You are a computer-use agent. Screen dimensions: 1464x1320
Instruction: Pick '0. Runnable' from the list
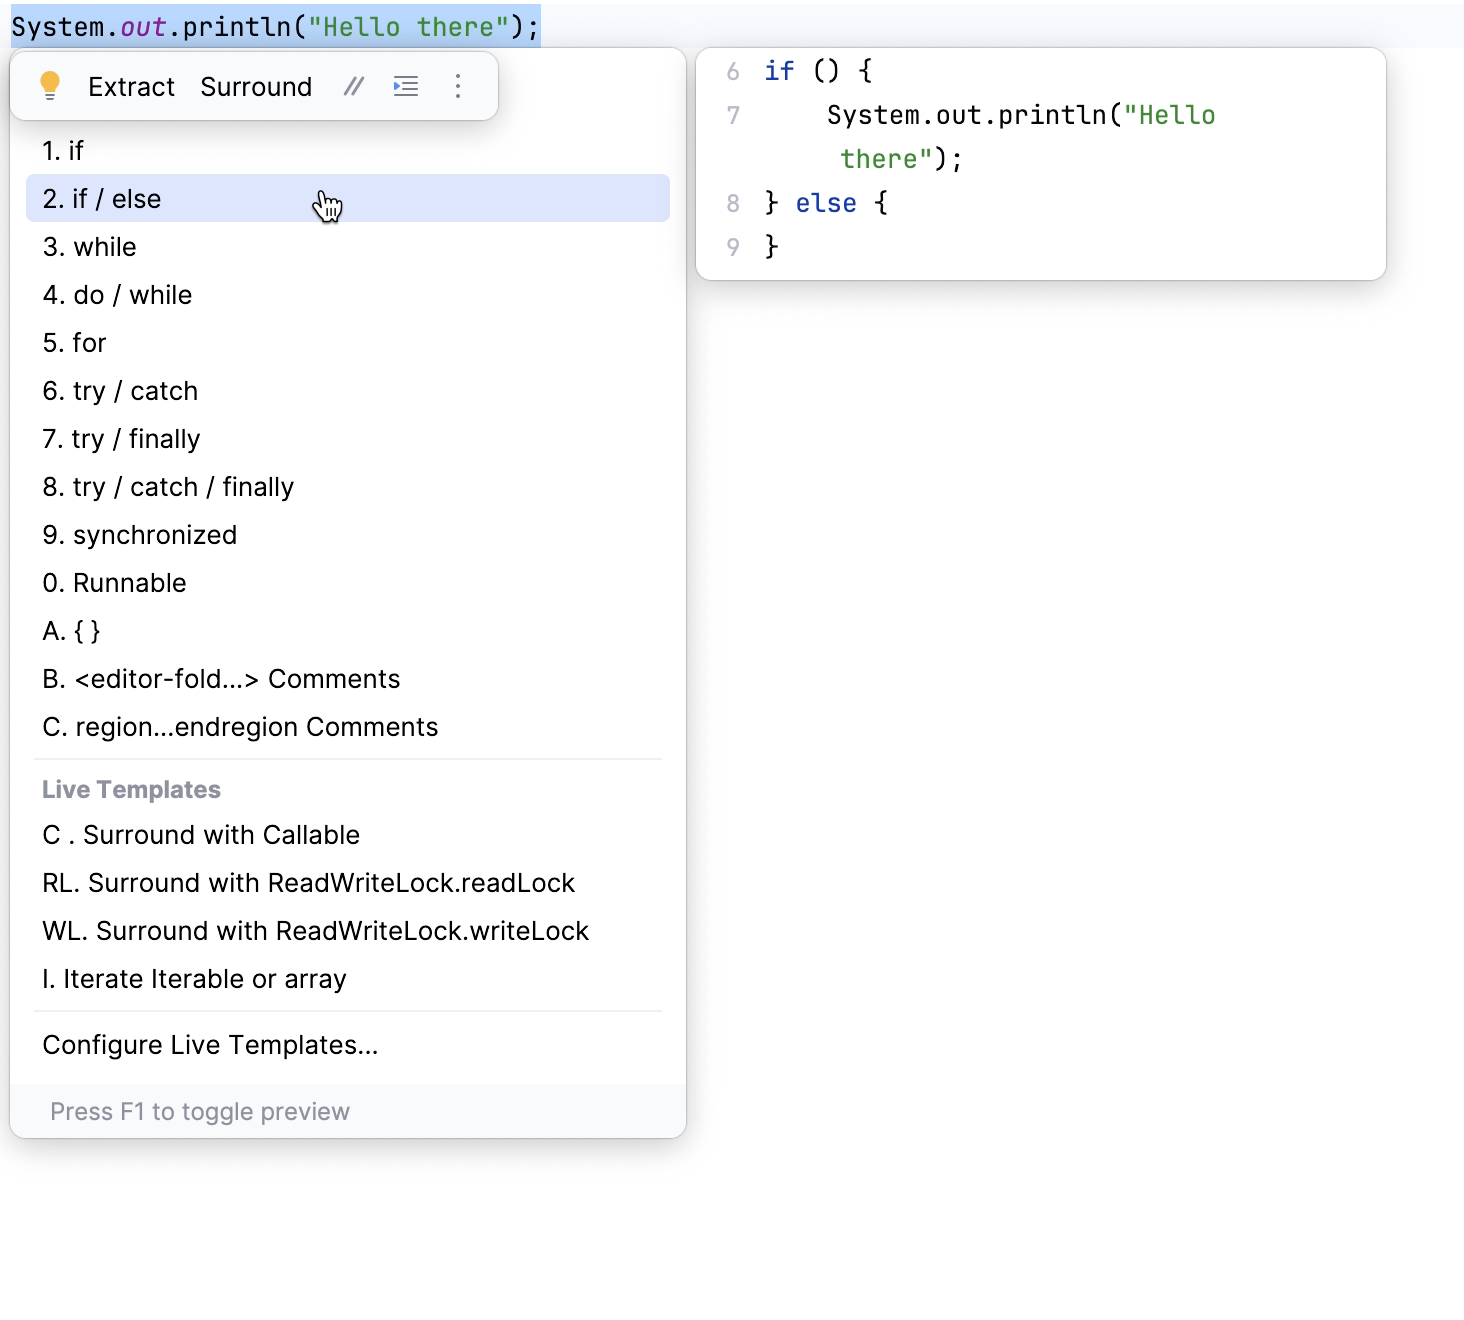[114, 583]
